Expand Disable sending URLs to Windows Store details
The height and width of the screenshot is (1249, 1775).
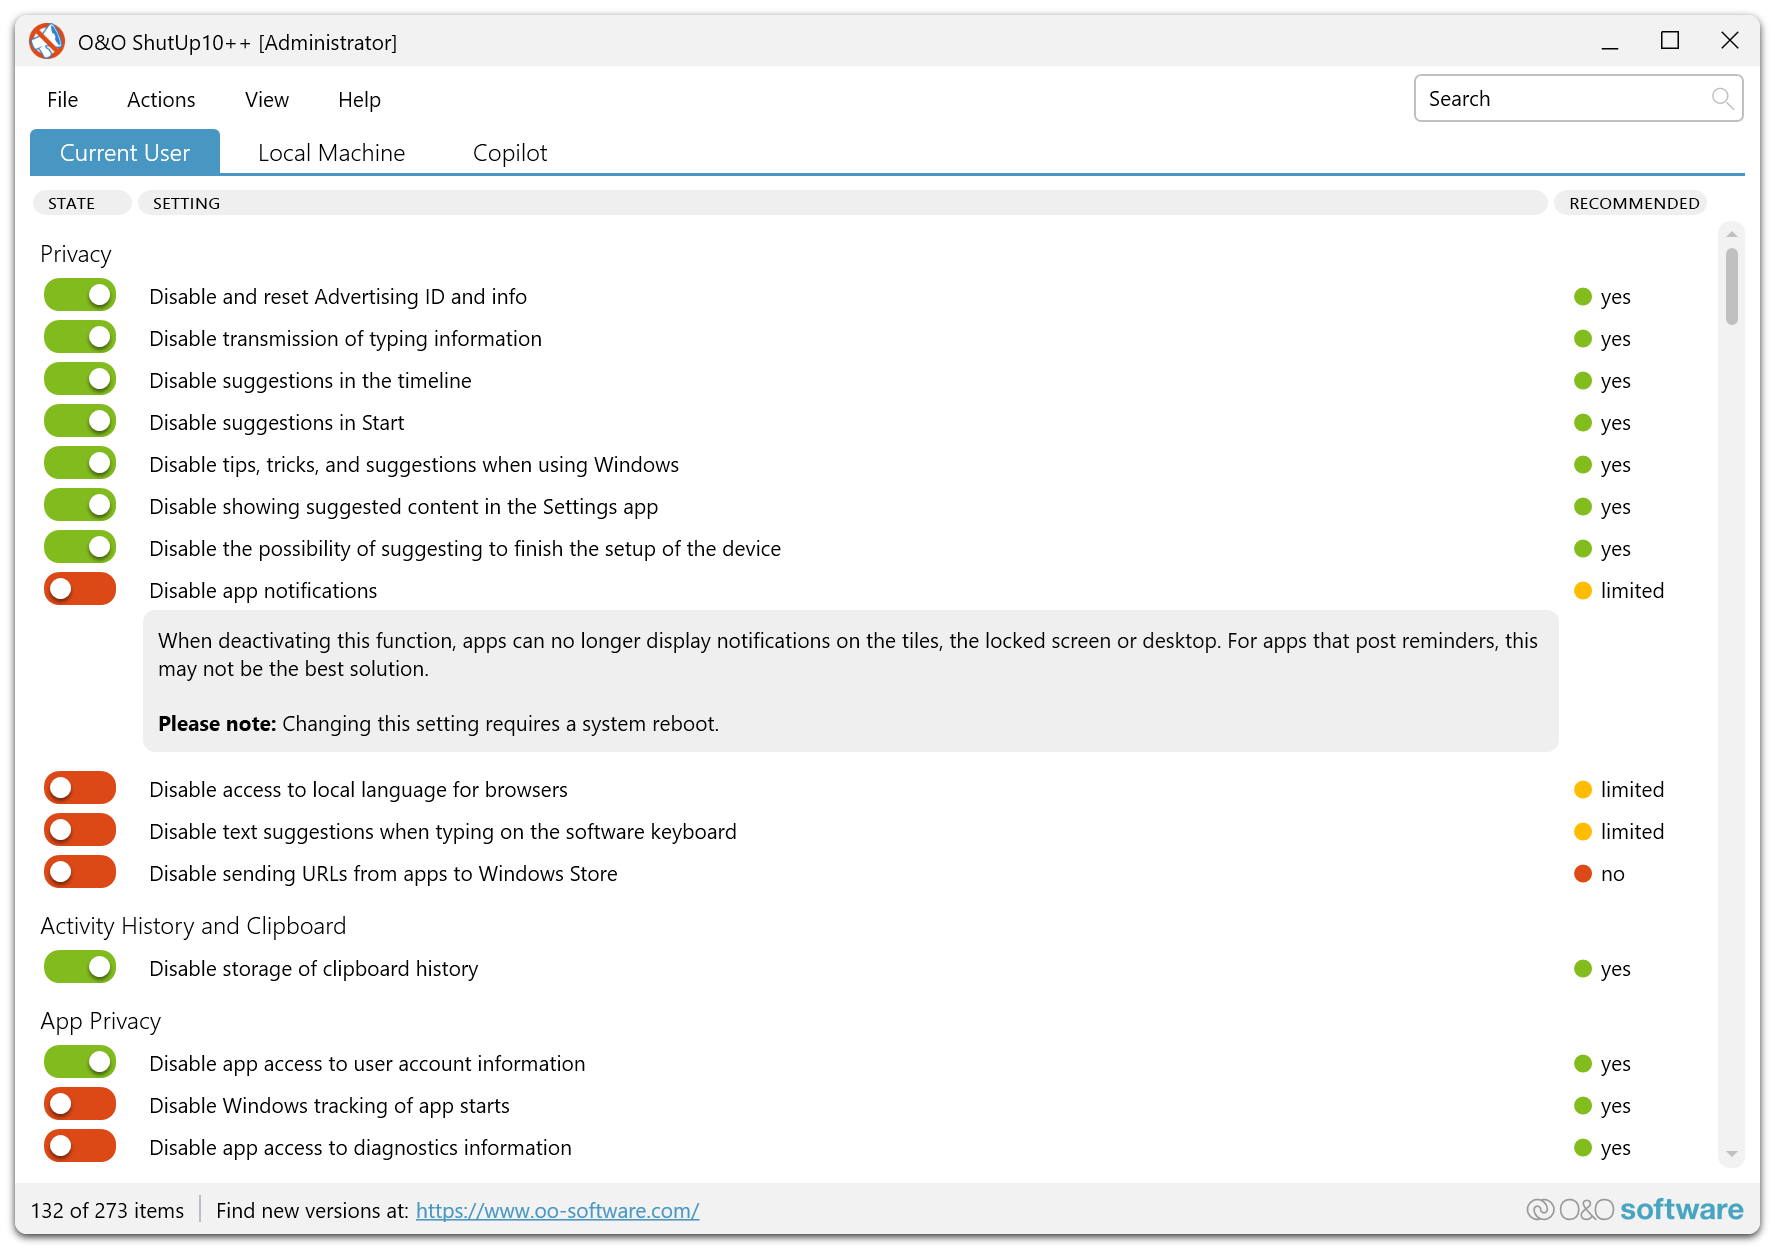[x=383, y=874]
